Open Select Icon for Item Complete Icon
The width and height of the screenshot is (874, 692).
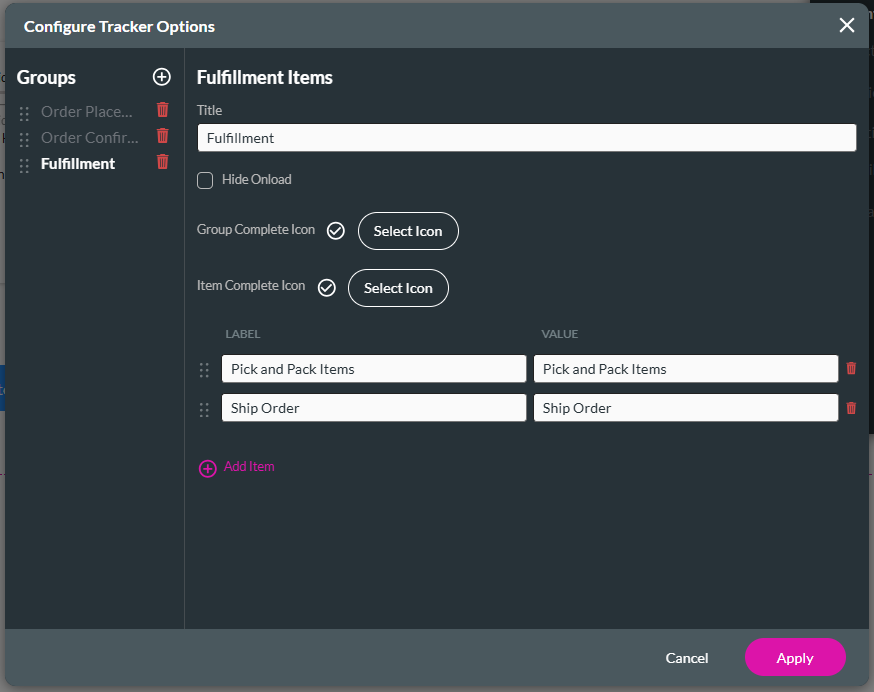click(x=398, y=288)
